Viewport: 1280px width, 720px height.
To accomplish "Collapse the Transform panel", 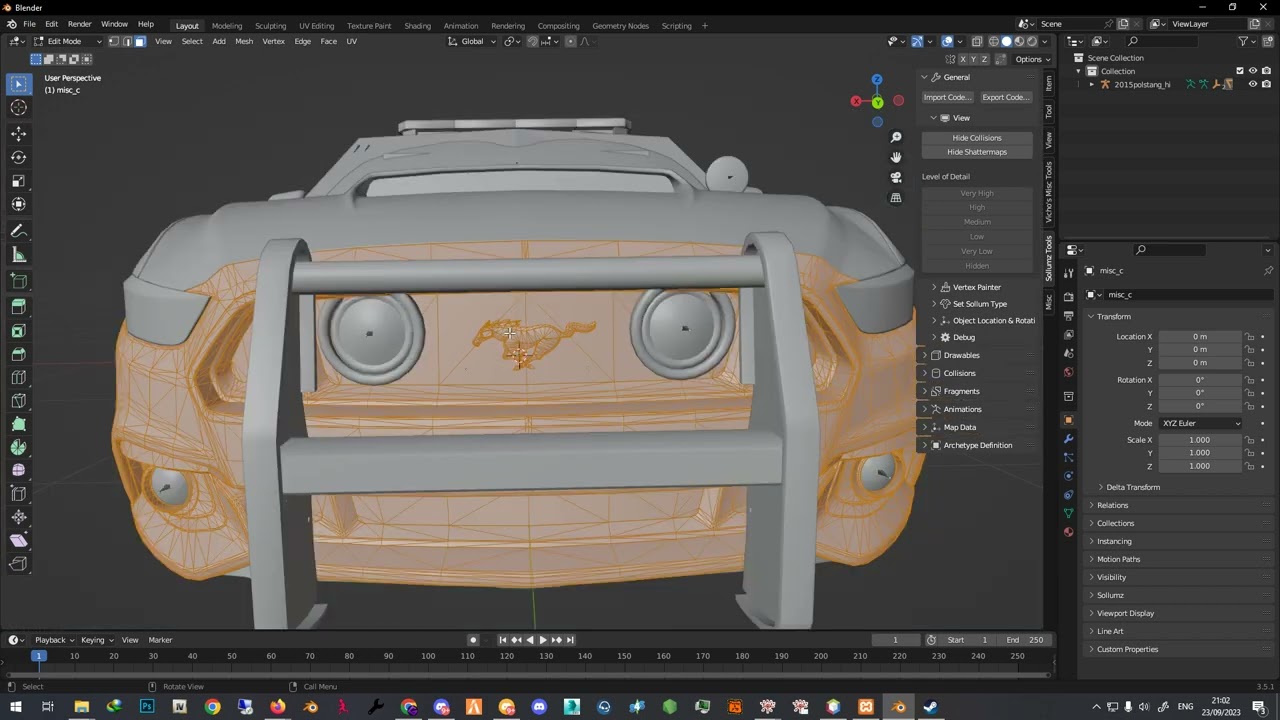I will (x=1112, y=316).
